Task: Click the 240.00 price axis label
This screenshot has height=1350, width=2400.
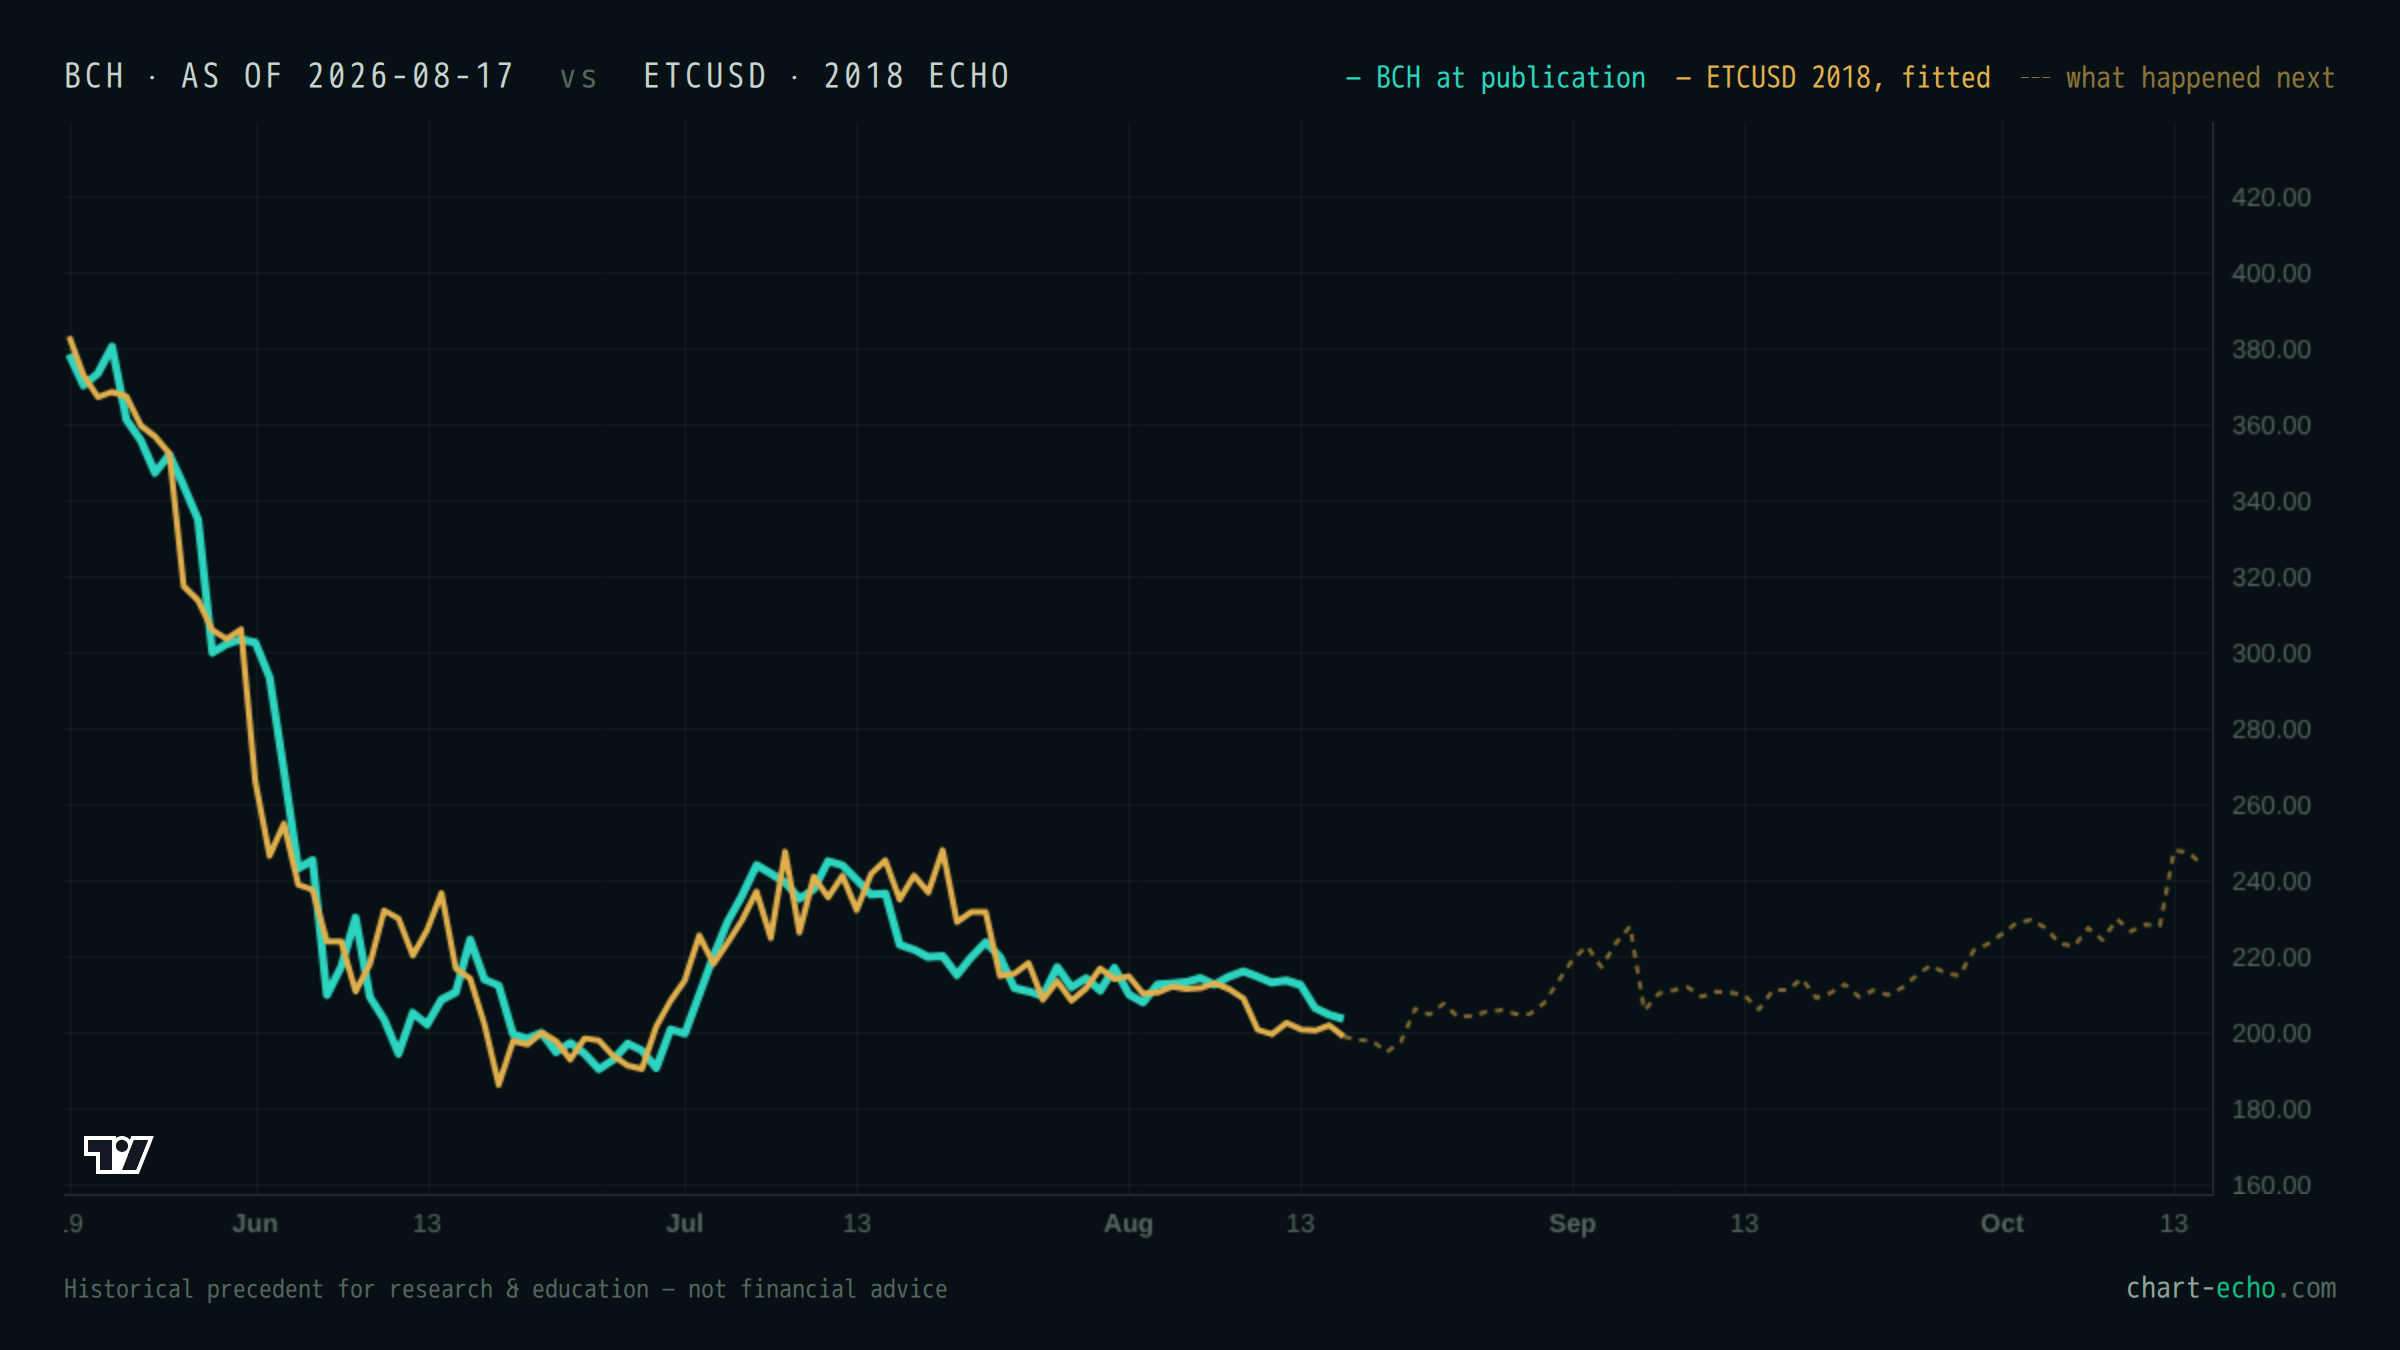Action: click(x=2271, y=881)
